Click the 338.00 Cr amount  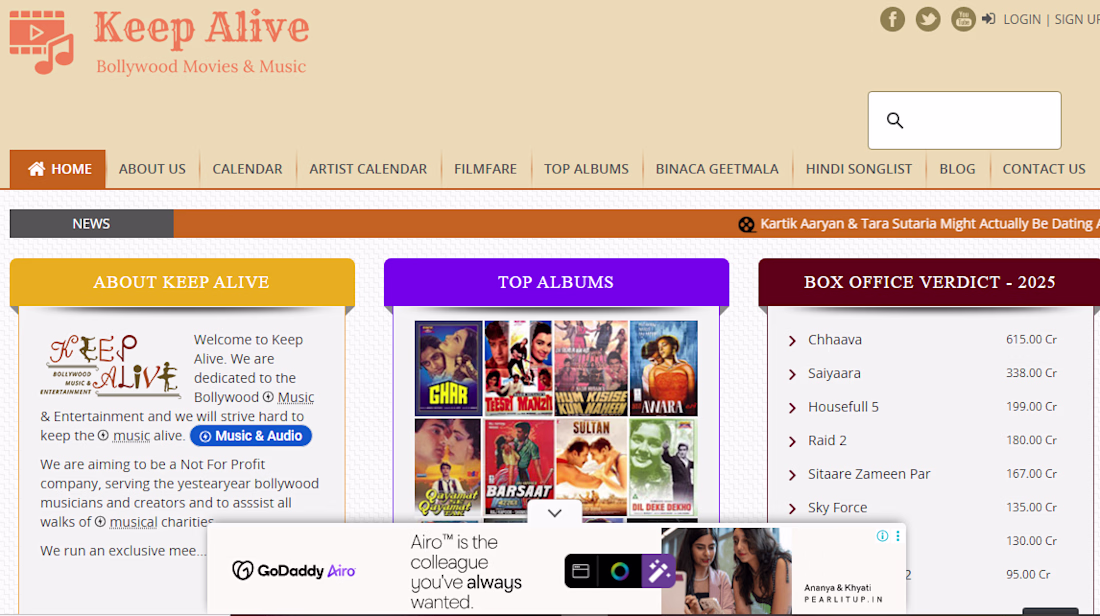(1031, 373)
